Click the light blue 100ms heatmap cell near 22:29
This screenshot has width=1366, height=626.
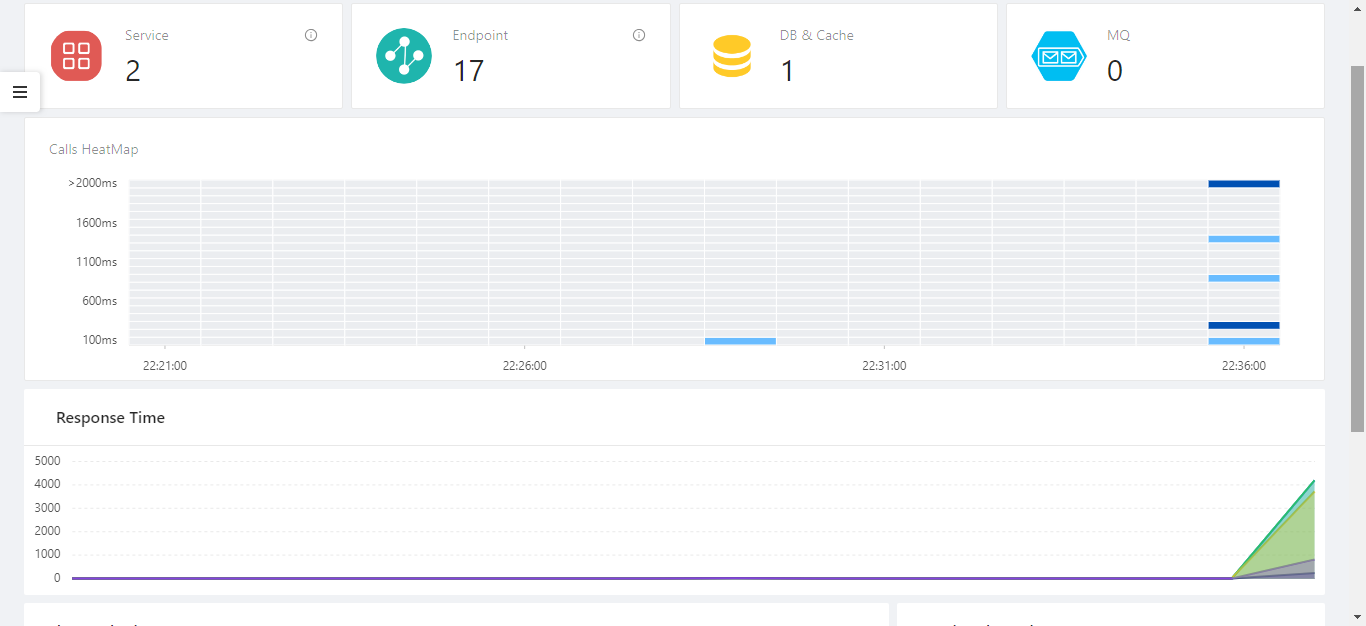pos(740,341)
